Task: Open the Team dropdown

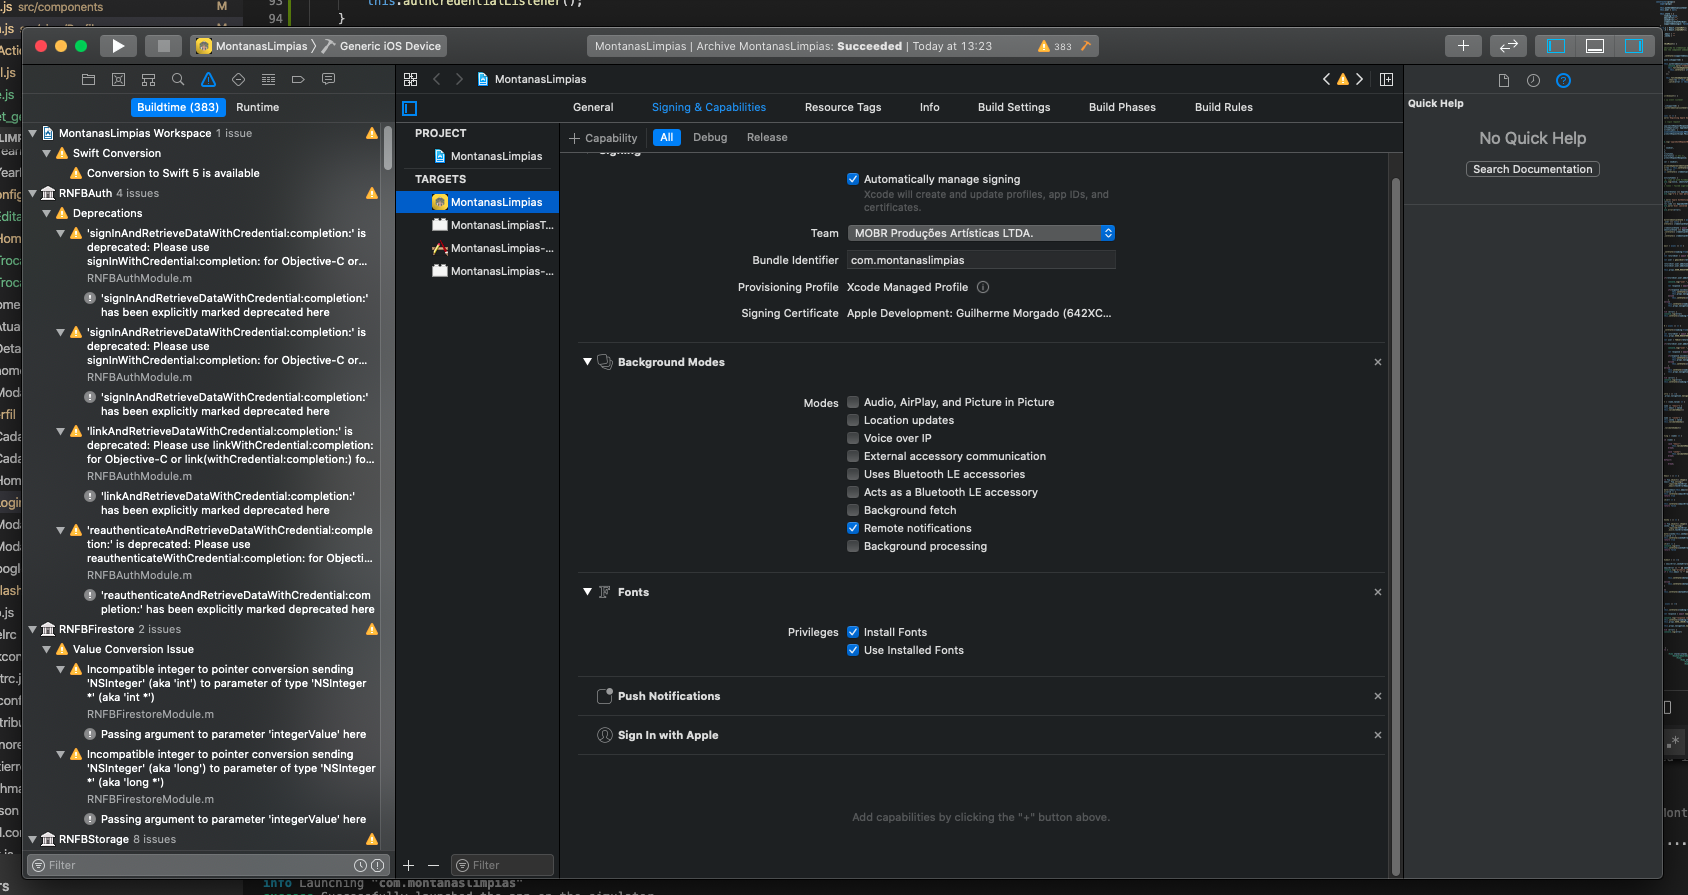Action: point(981,233)
